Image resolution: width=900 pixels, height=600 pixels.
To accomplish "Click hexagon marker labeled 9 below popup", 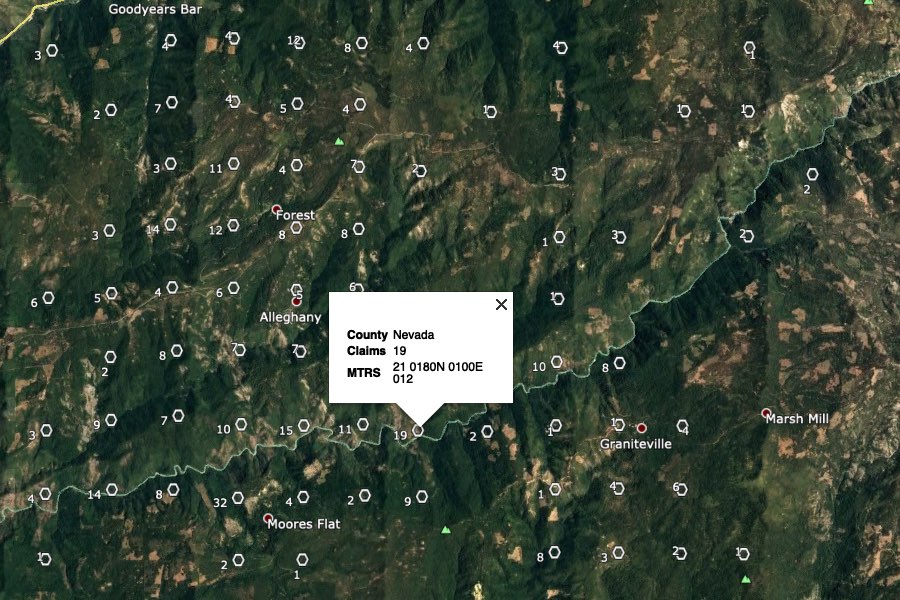I will click(x=422, y=496).
